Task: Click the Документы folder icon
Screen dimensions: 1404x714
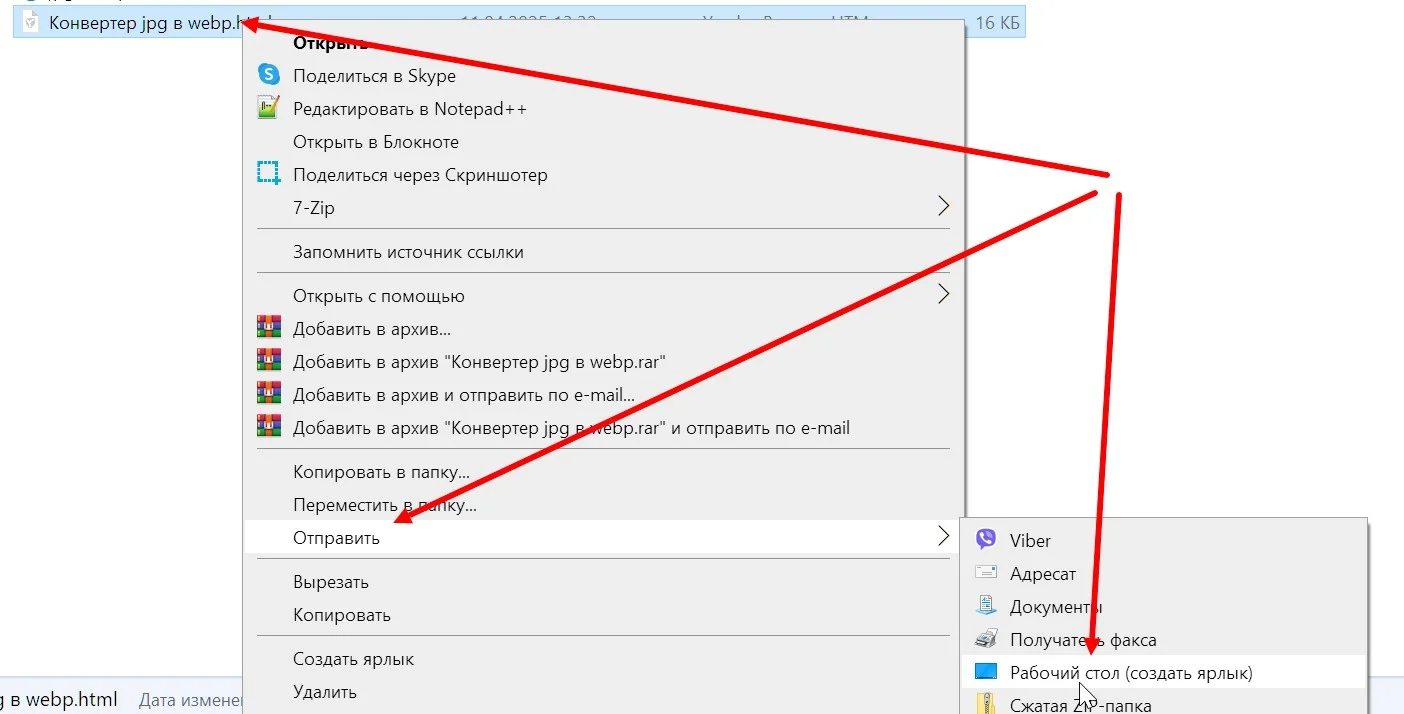Action: click(x=986, y=606)
